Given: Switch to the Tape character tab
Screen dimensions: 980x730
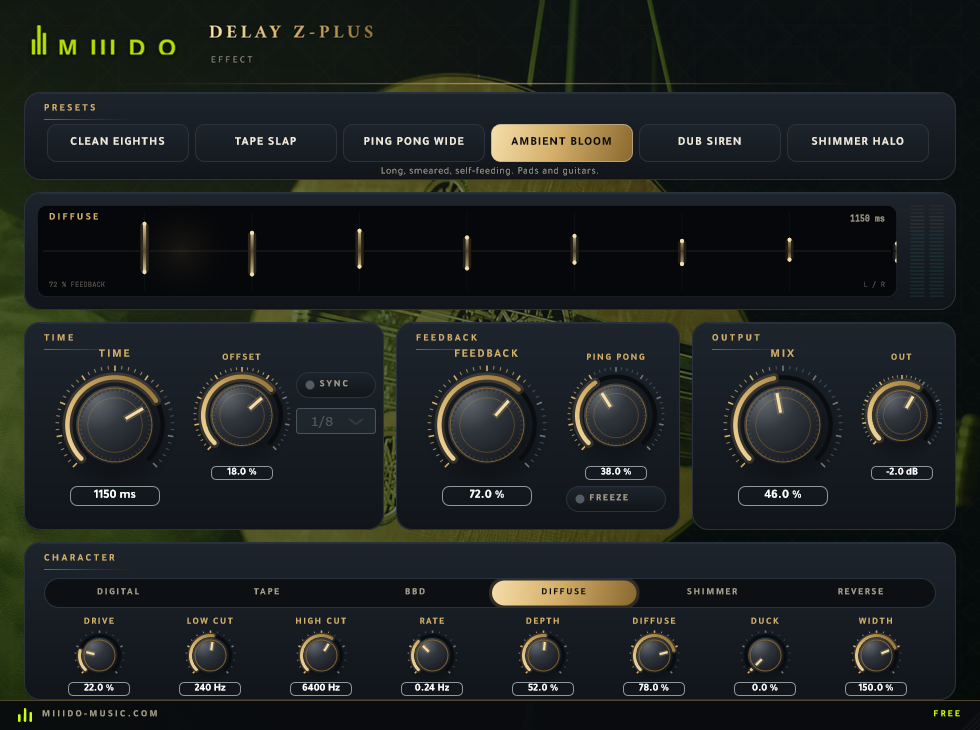Looking at the screenshot, I should tap(267, 592).
